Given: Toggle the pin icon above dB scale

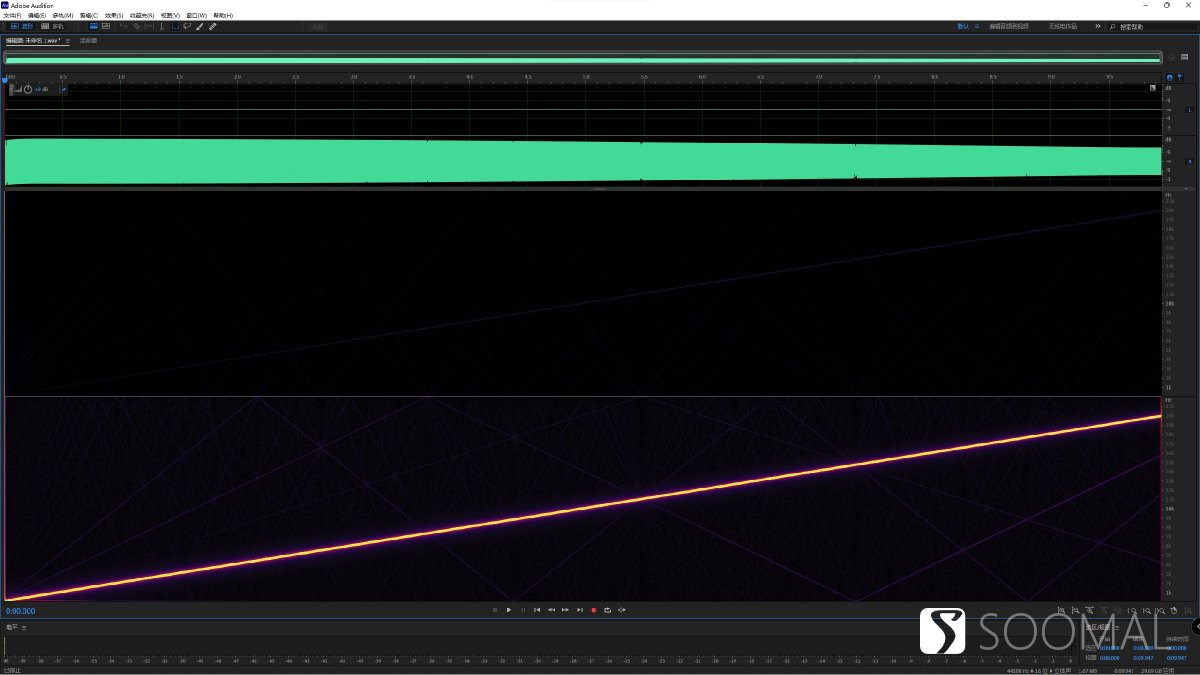Looking at the screenshot, I should [1180, 77].
